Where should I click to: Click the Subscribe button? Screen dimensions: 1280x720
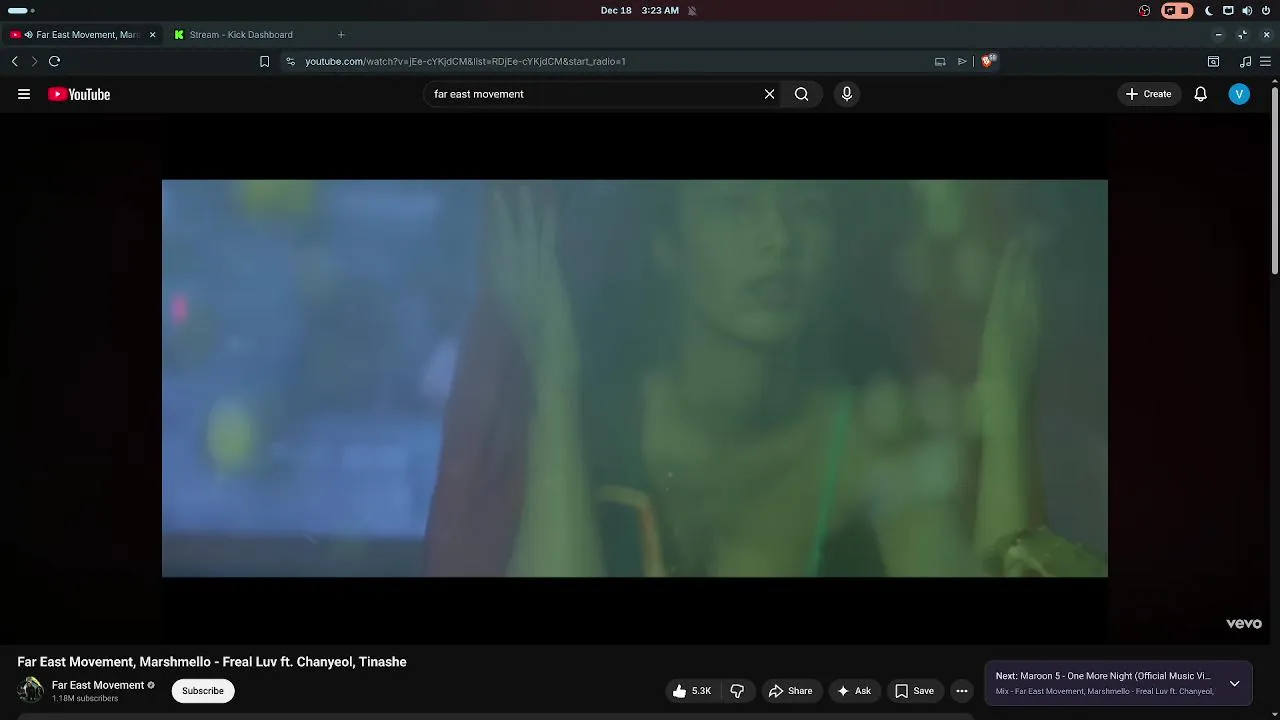[203, 691]
